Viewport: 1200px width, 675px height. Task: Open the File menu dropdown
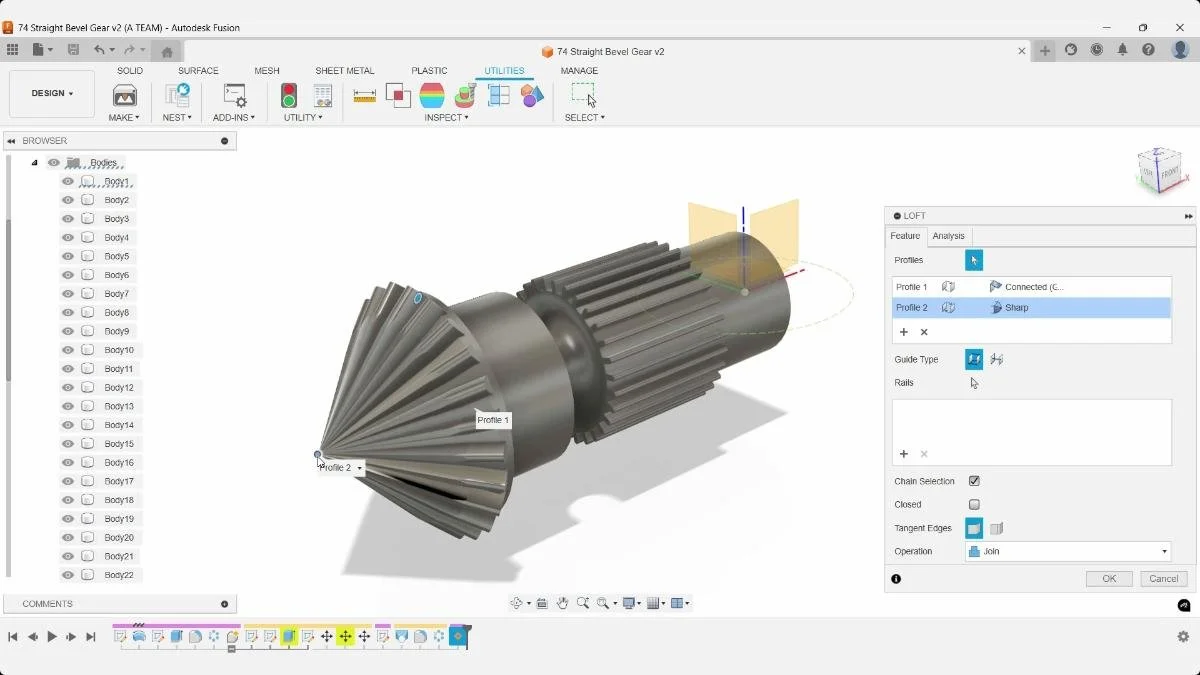coord(43,50)
